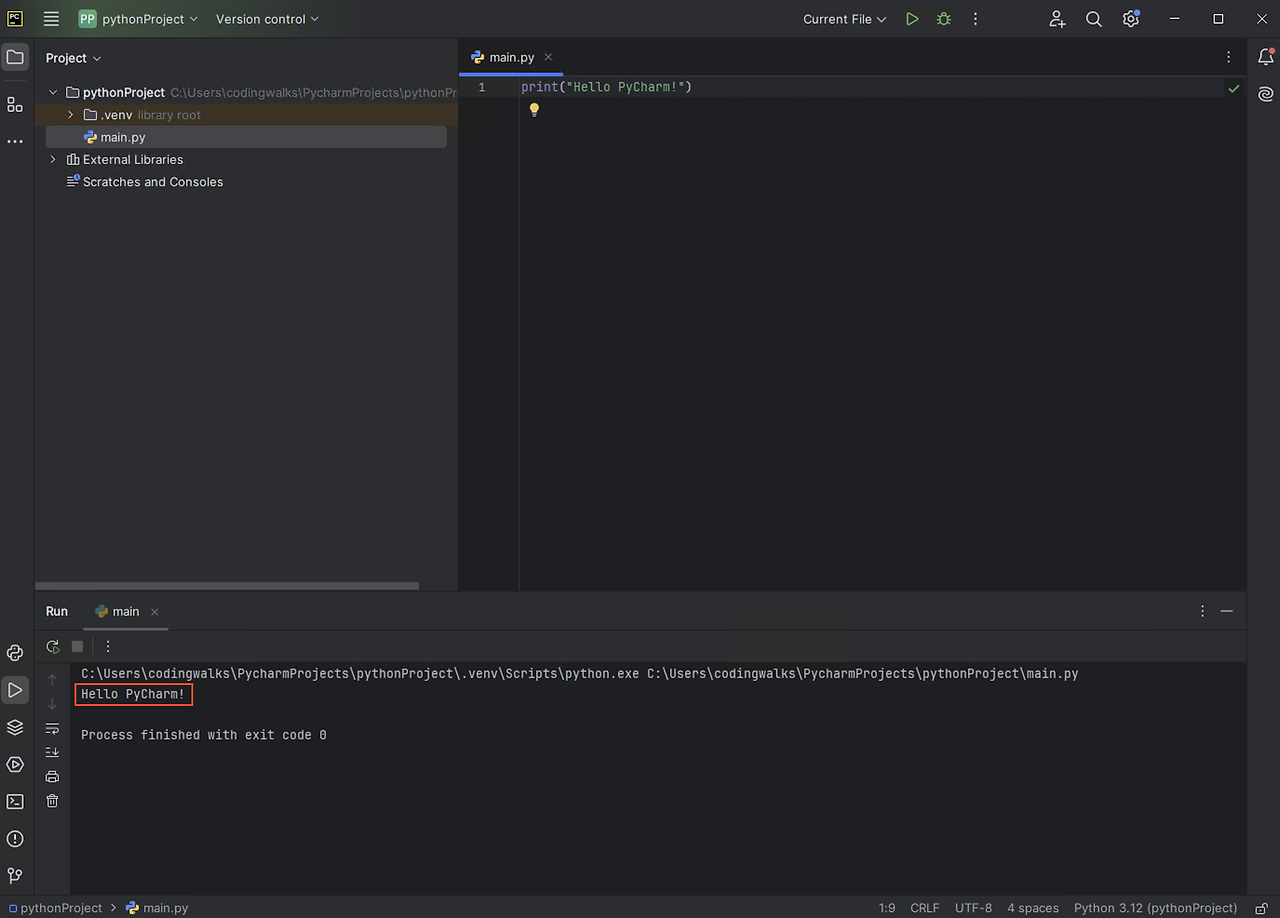Open Python Packages tool window icon
Screen dimensions: 1280x918
[x=15, y=653]
